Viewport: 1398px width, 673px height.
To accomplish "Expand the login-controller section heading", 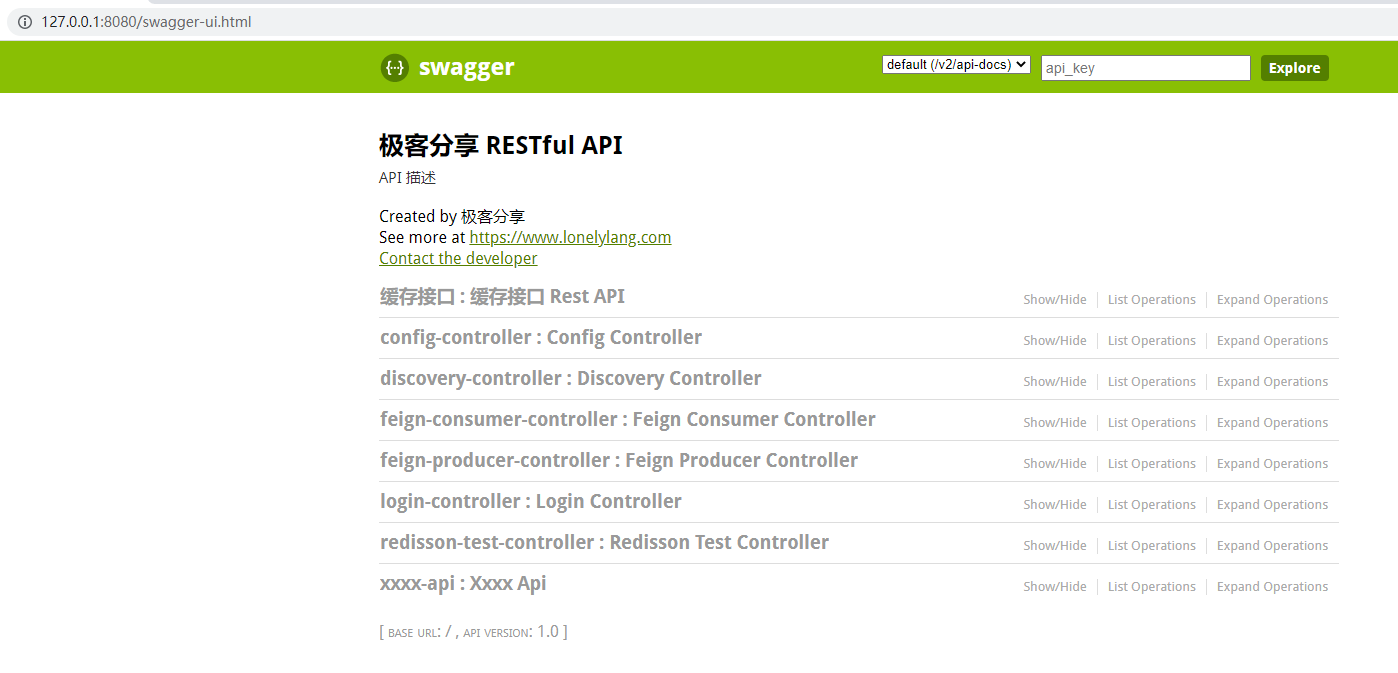I will tap(531, 502).
